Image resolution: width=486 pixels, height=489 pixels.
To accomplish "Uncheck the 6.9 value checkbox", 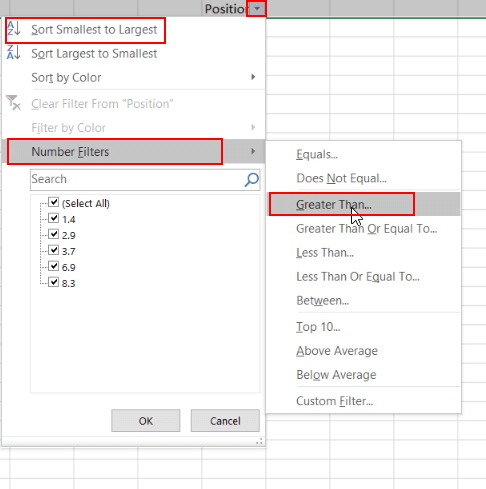I will (x=53, y=266).
